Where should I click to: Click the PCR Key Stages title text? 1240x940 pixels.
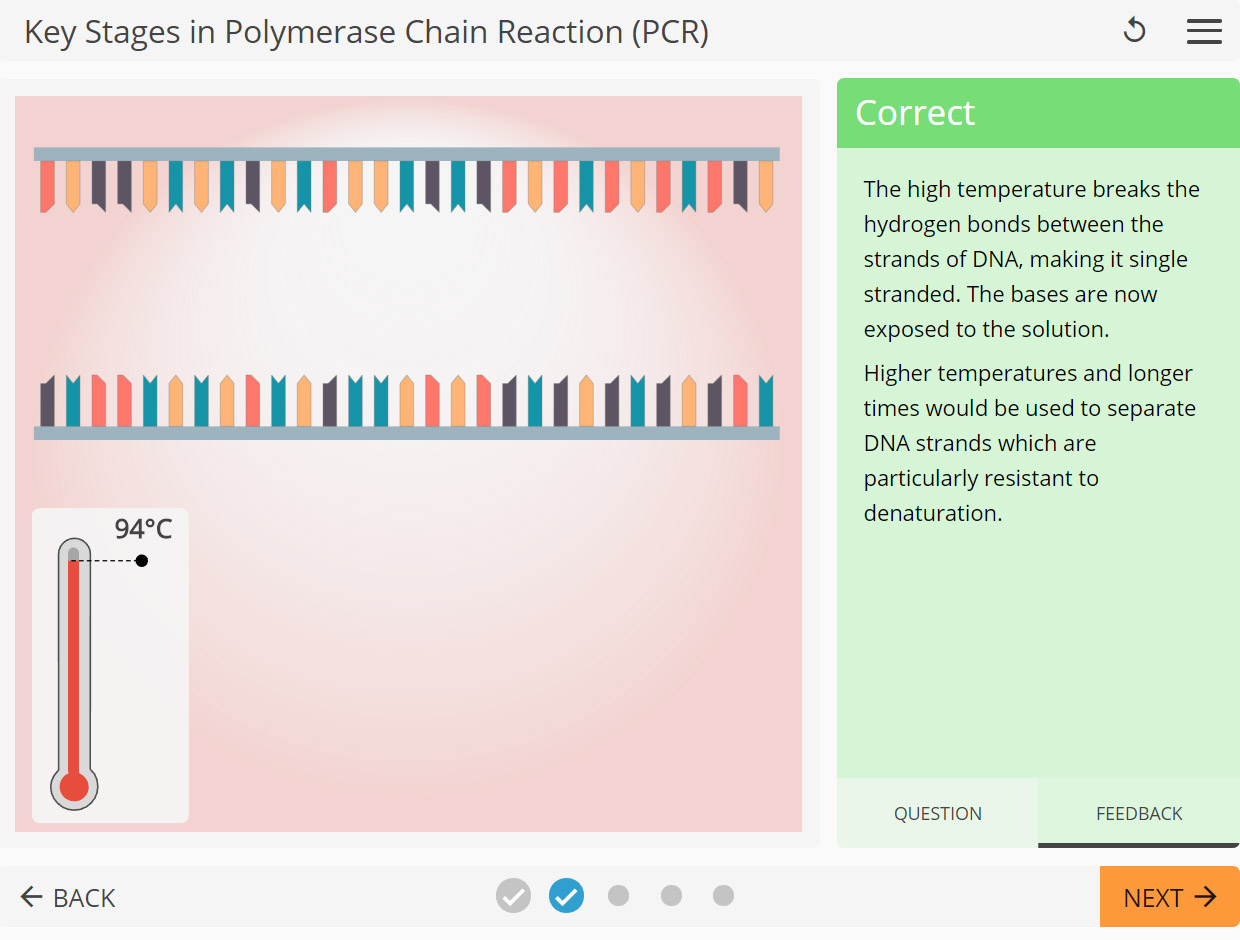366,32
